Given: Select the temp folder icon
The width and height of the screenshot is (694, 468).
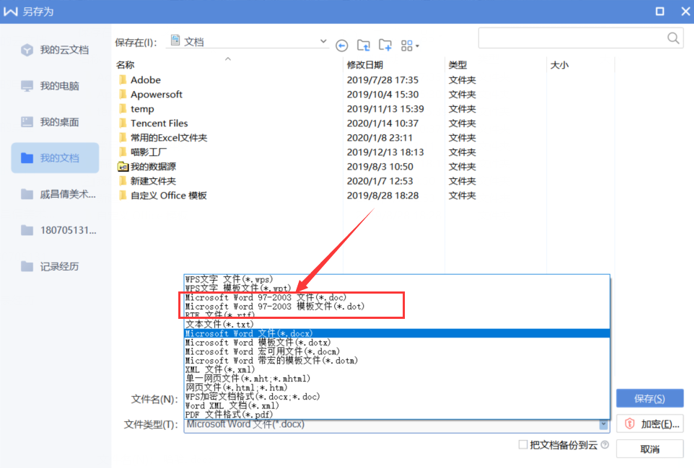Looking at the screenshot, I should [x=123, y=109].
